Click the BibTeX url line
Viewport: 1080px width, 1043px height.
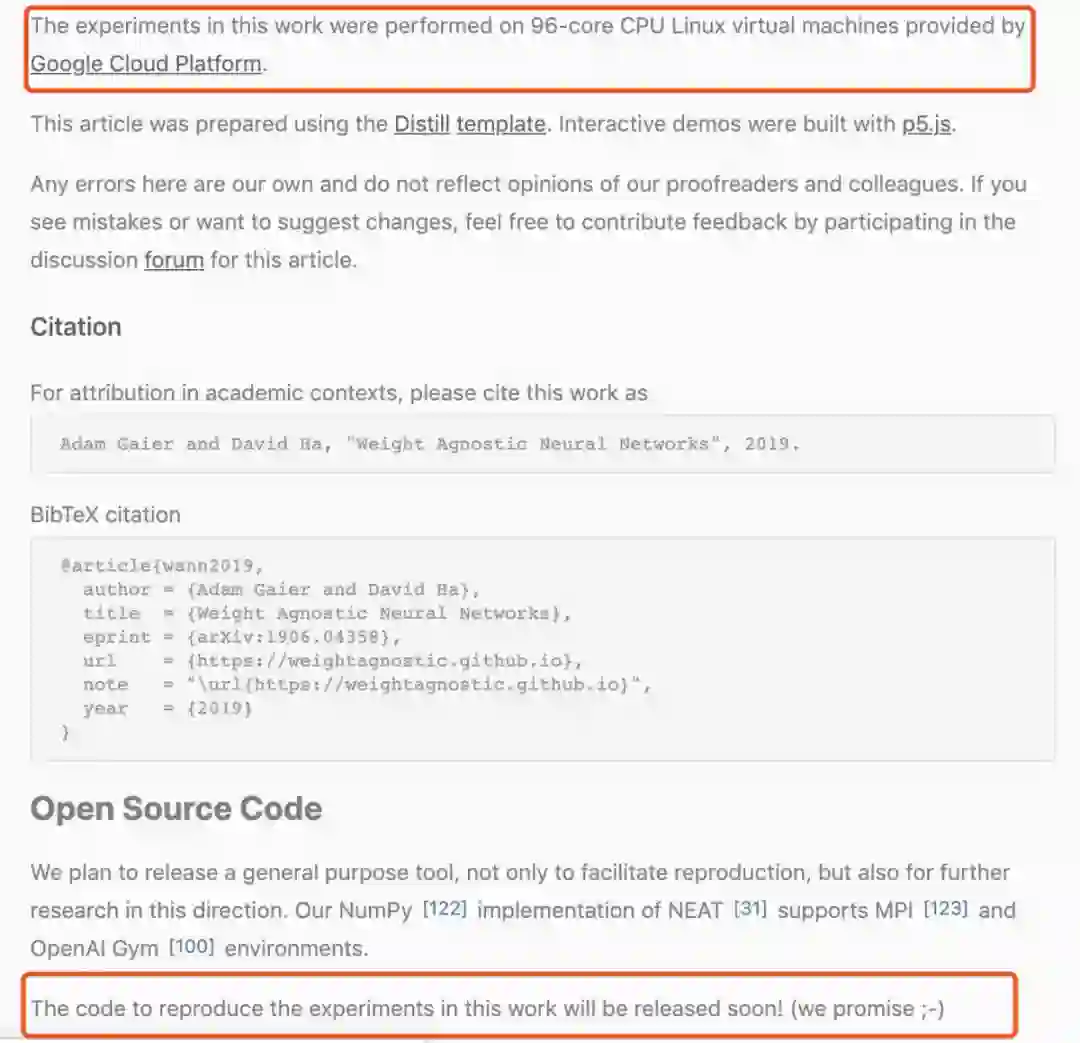[x=330, y=661]
